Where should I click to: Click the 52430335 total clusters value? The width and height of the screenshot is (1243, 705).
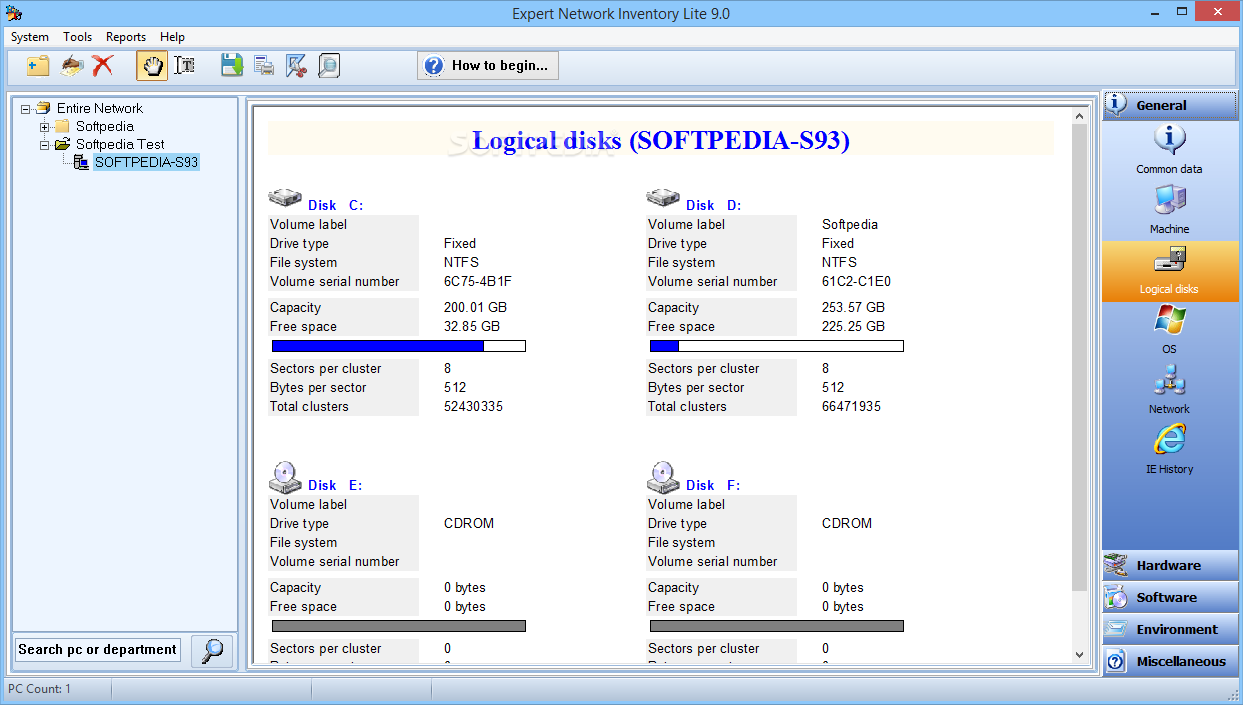(473, 406)
